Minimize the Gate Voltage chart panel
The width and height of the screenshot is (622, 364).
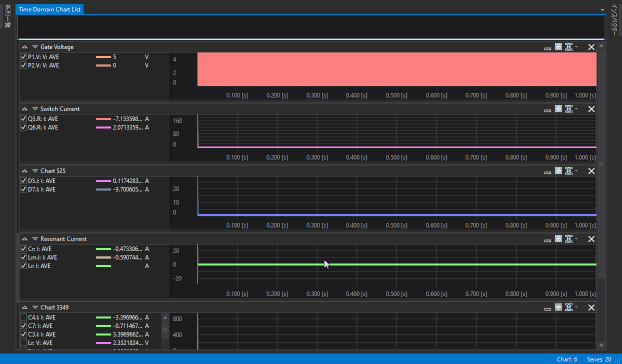(x=547, y=48)
